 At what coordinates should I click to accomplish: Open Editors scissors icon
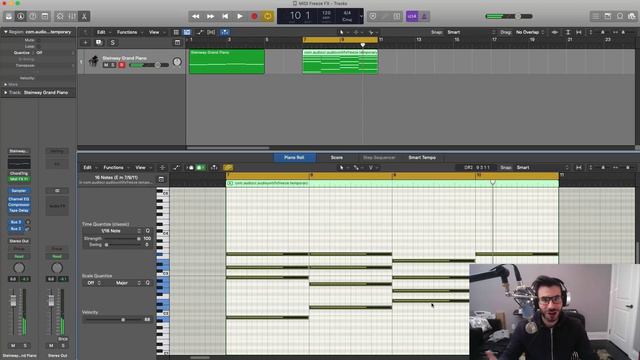(84, 16)
